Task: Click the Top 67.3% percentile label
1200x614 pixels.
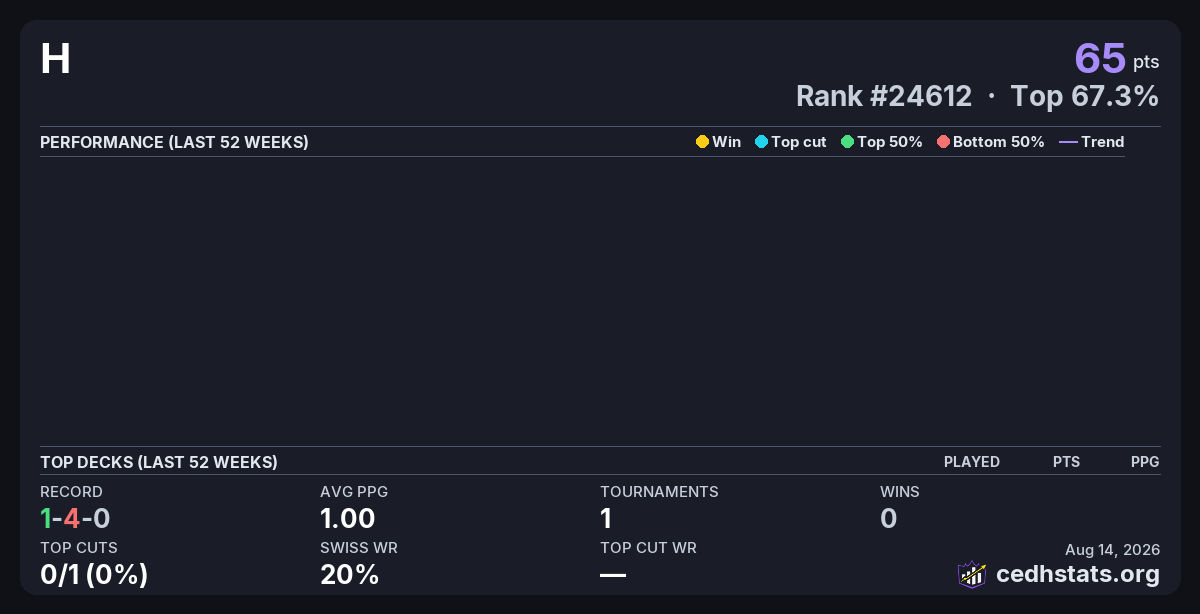Action: 1085,96
